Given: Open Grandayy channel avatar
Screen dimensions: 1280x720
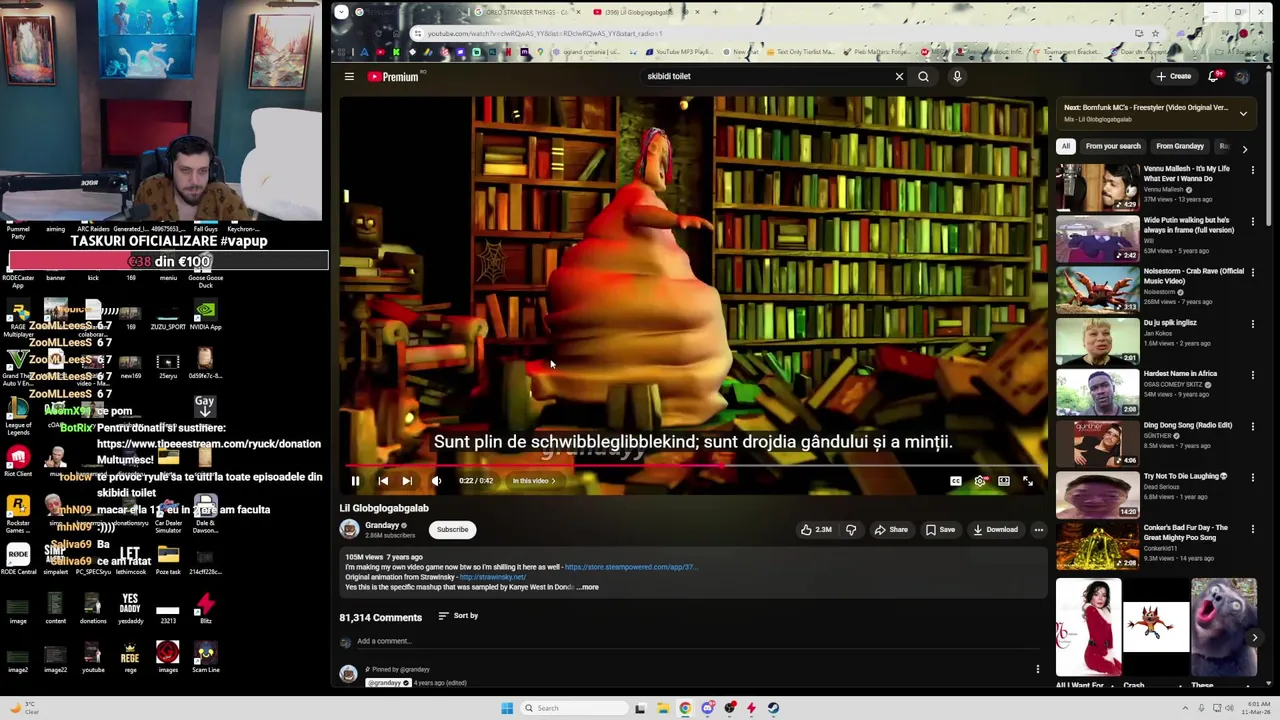Looking at the screenshot, I should click(x=349, y=529).
